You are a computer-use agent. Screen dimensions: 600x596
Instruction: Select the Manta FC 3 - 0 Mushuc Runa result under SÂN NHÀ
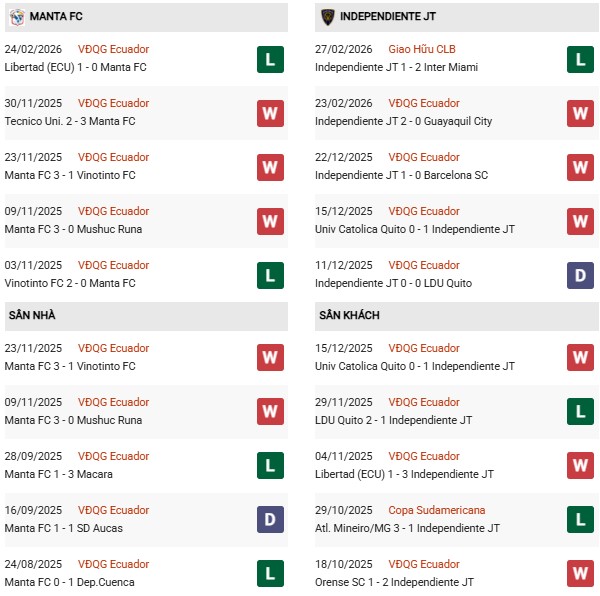75,420
